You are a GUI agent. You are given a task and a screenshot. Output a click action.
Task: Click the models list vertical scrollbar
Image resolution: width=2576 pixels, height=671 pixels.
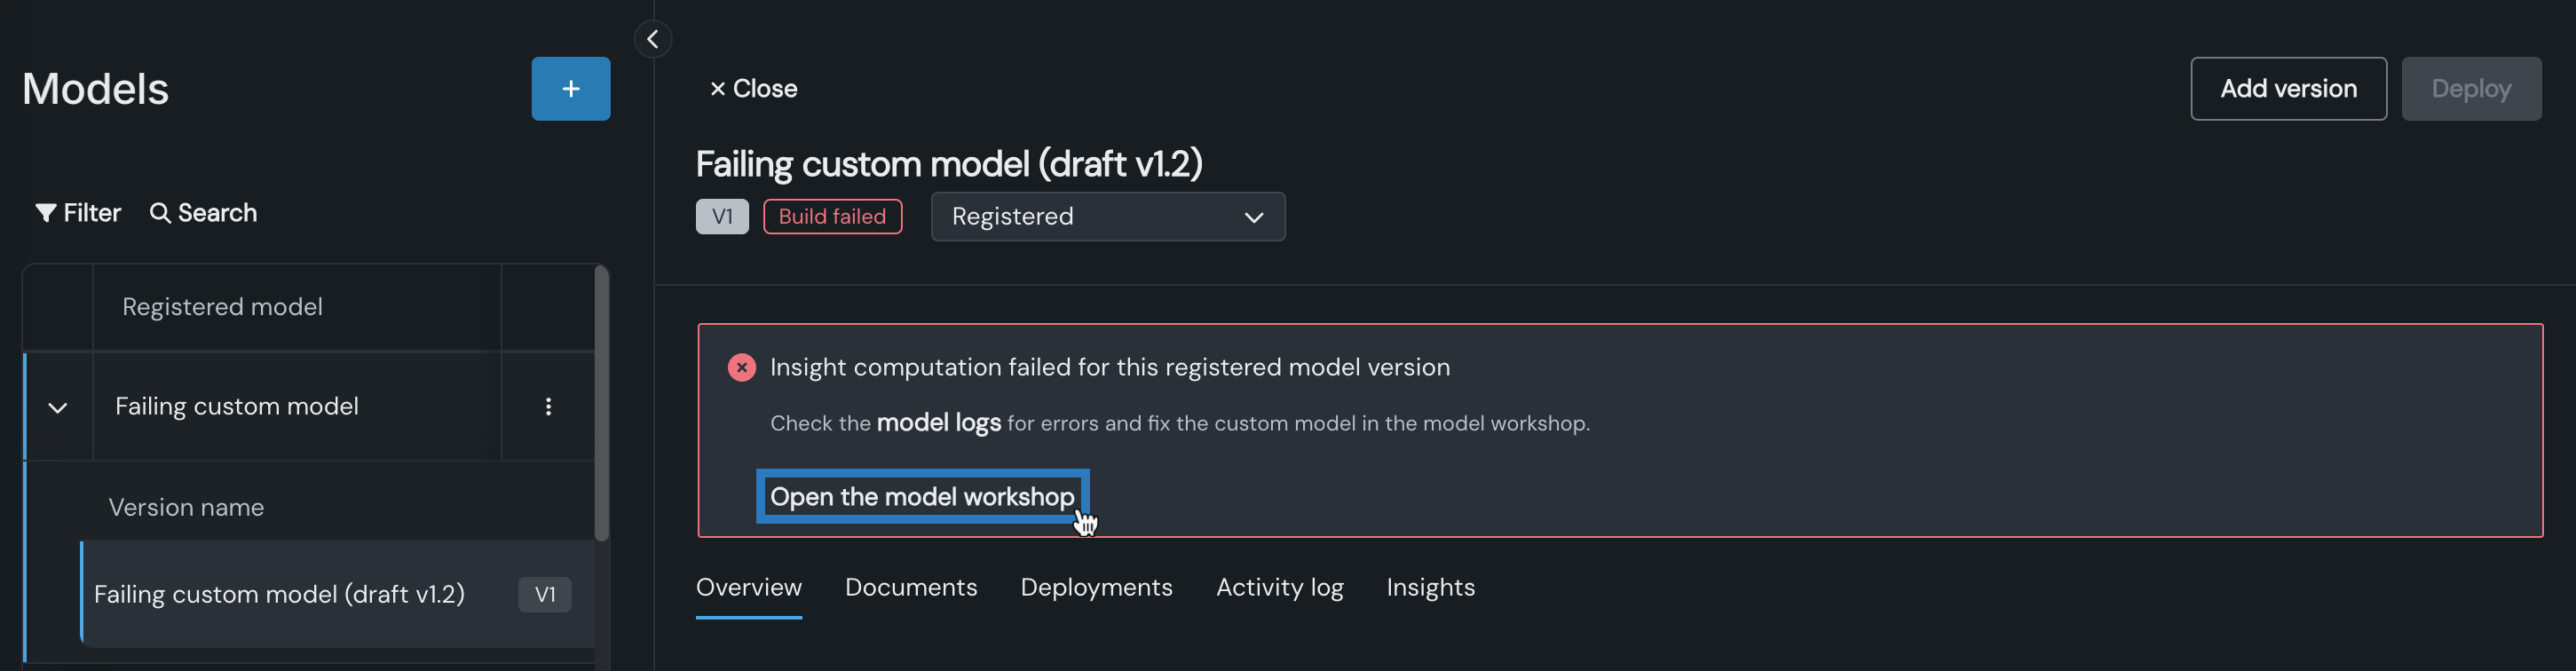click(x=601, y=402)
